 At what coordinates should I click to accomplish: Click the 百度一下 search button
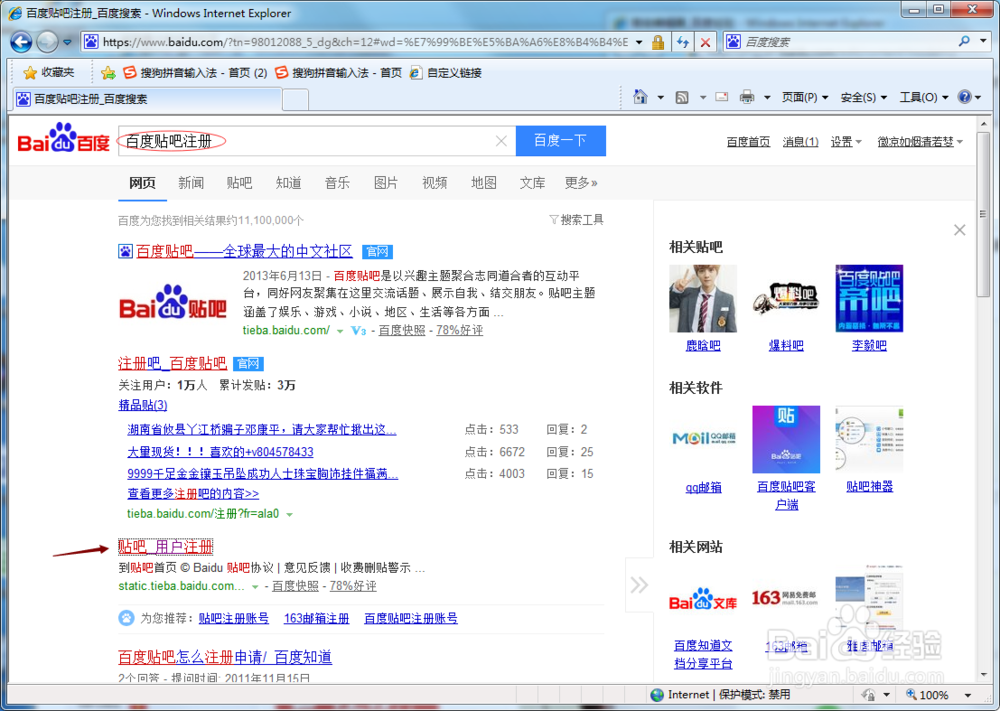[561, 140]
